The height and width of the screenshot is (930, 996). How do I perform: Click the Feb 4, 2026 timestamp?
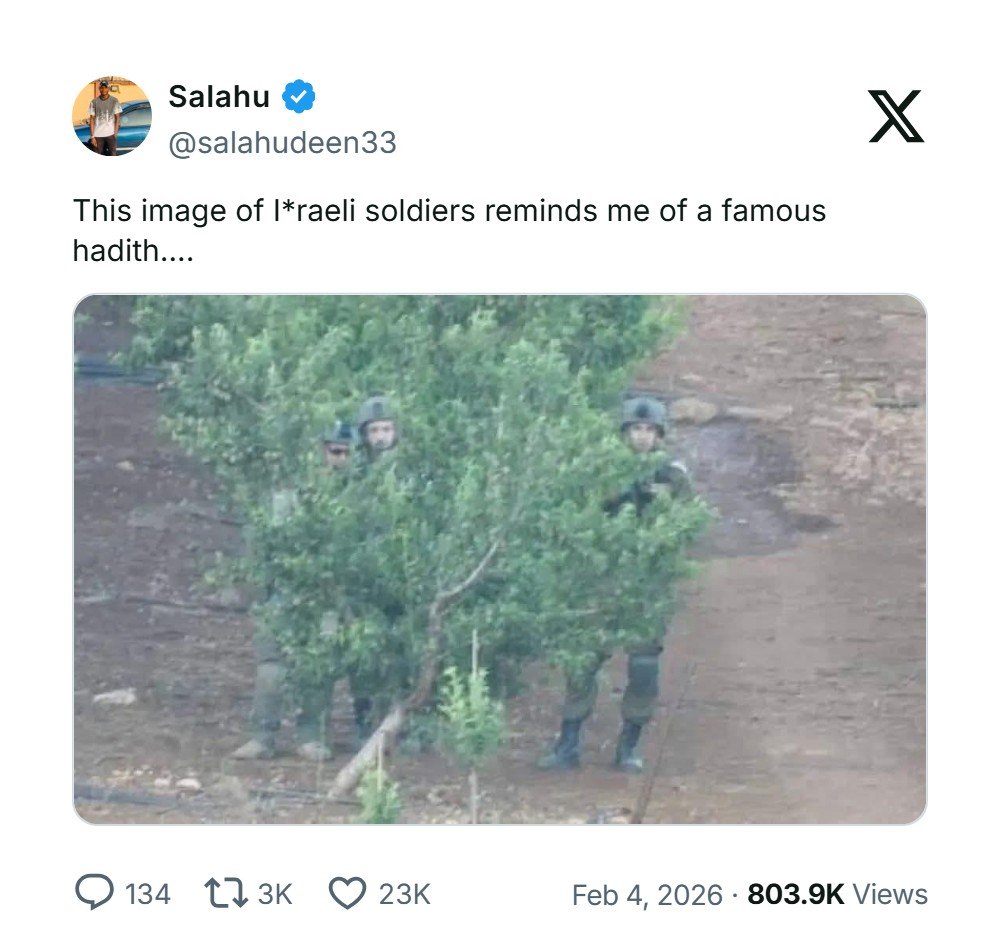646,895
